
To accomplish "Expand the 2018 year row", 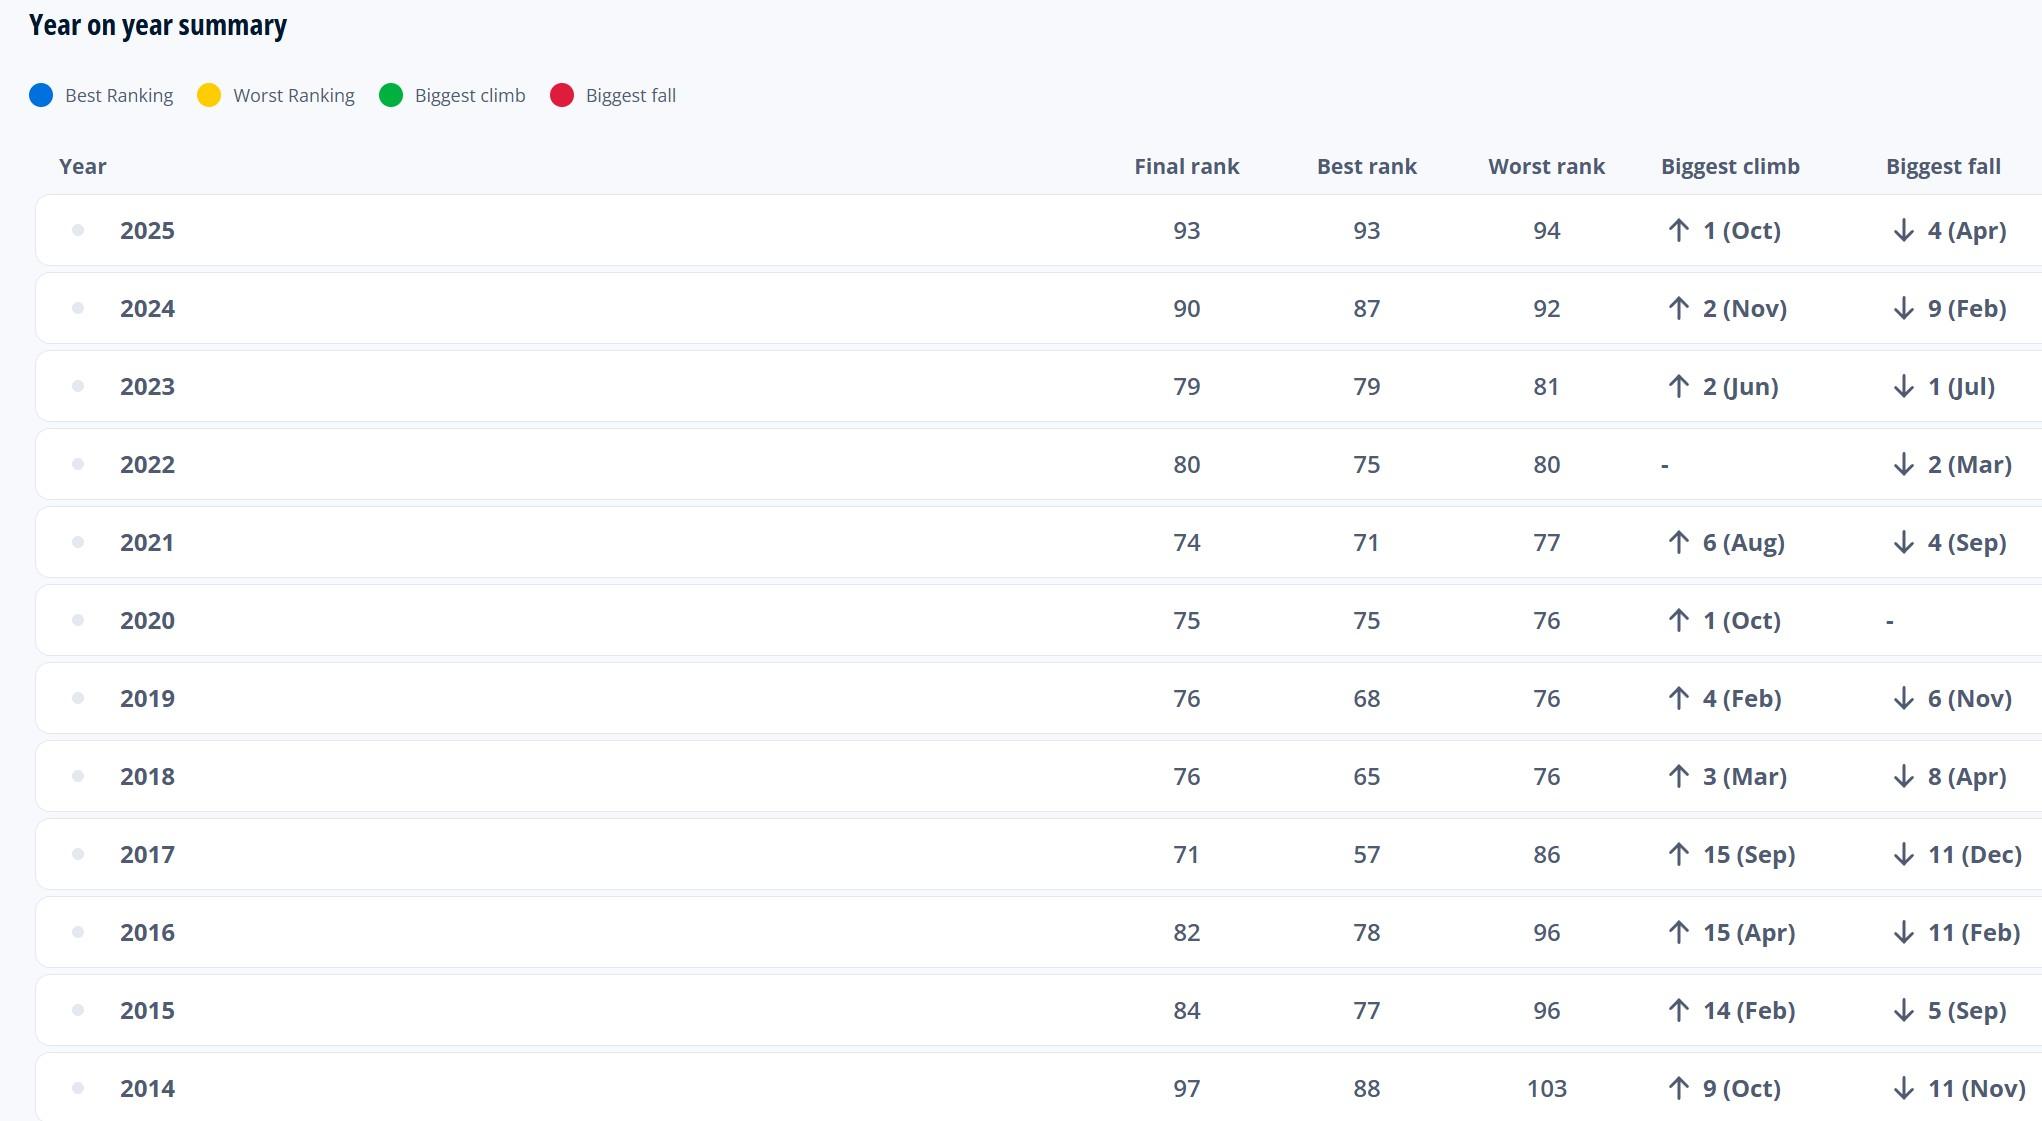I will [147, 777].
